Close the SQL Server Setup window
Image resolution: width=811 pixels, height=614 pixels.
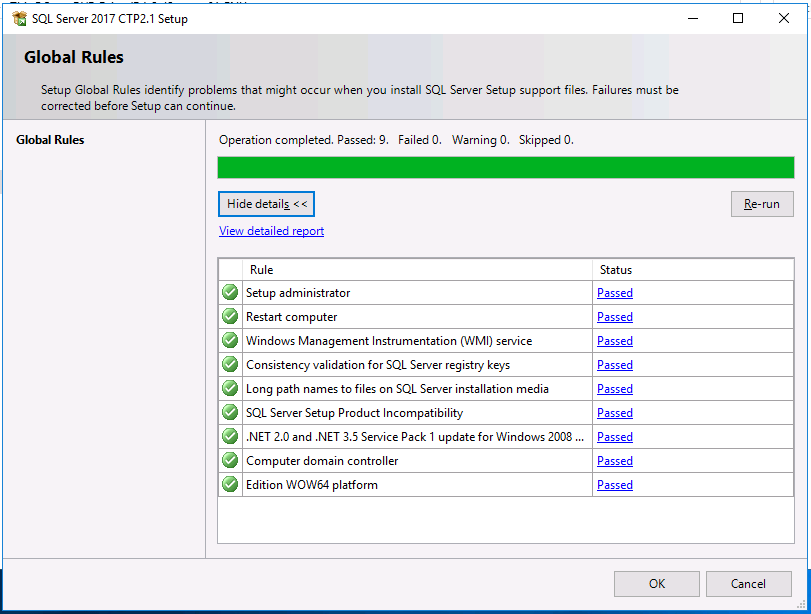click(x=784, y=18)
